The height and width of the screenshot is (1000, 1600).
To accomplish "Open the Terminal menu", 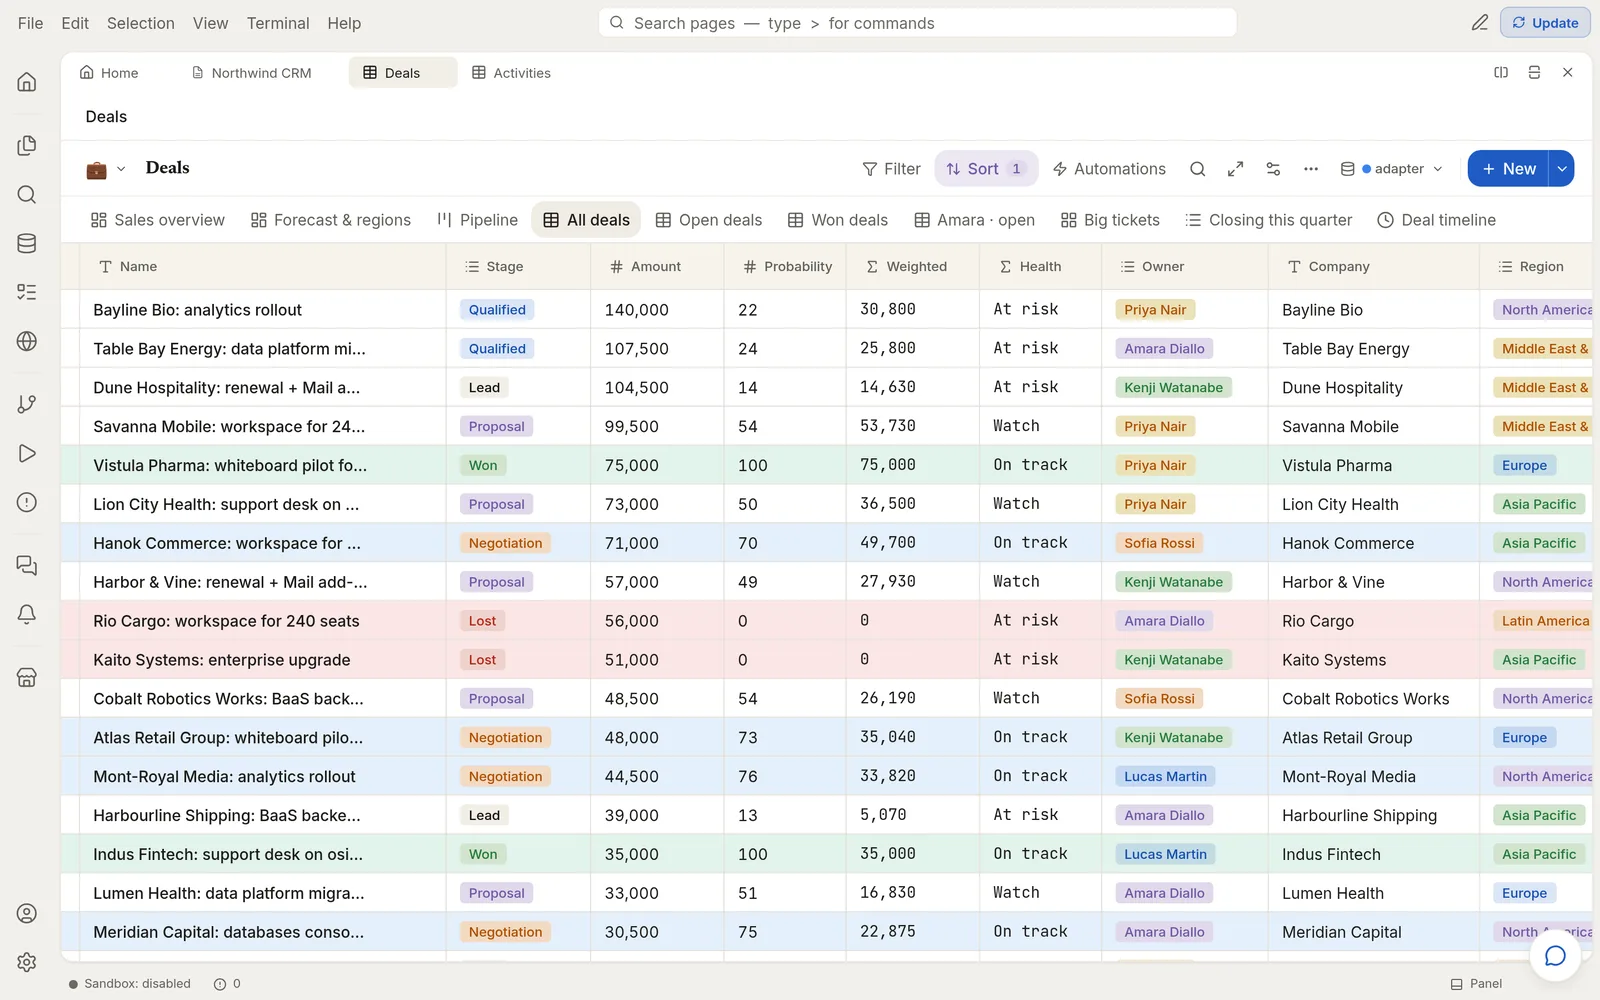I will [278, 23].
